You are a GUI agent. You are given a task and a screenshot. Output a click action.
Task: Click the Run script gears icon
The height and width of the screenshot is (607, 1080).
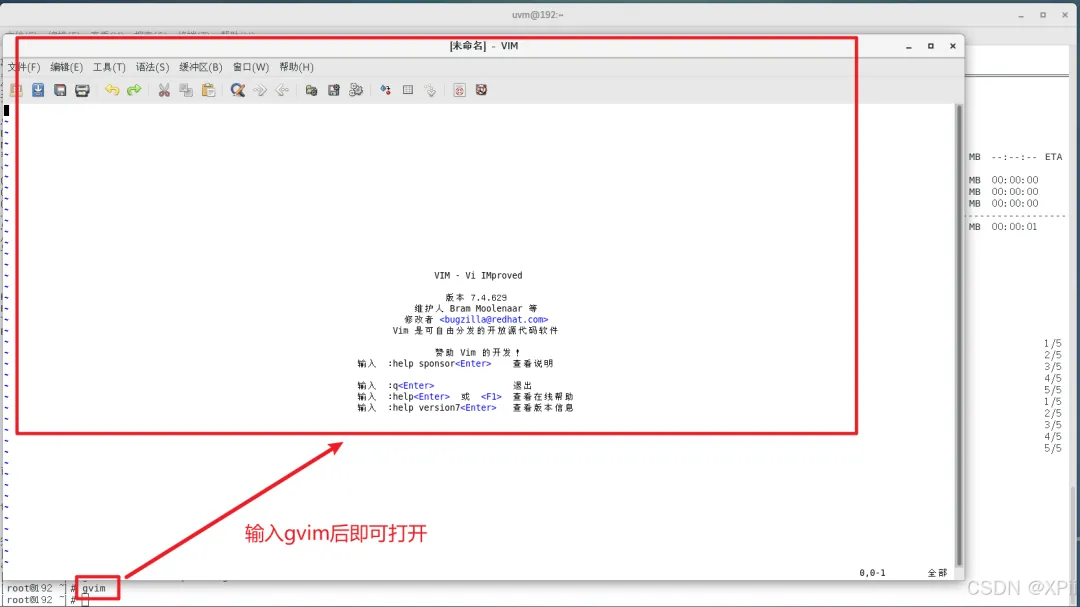[355, 90]
